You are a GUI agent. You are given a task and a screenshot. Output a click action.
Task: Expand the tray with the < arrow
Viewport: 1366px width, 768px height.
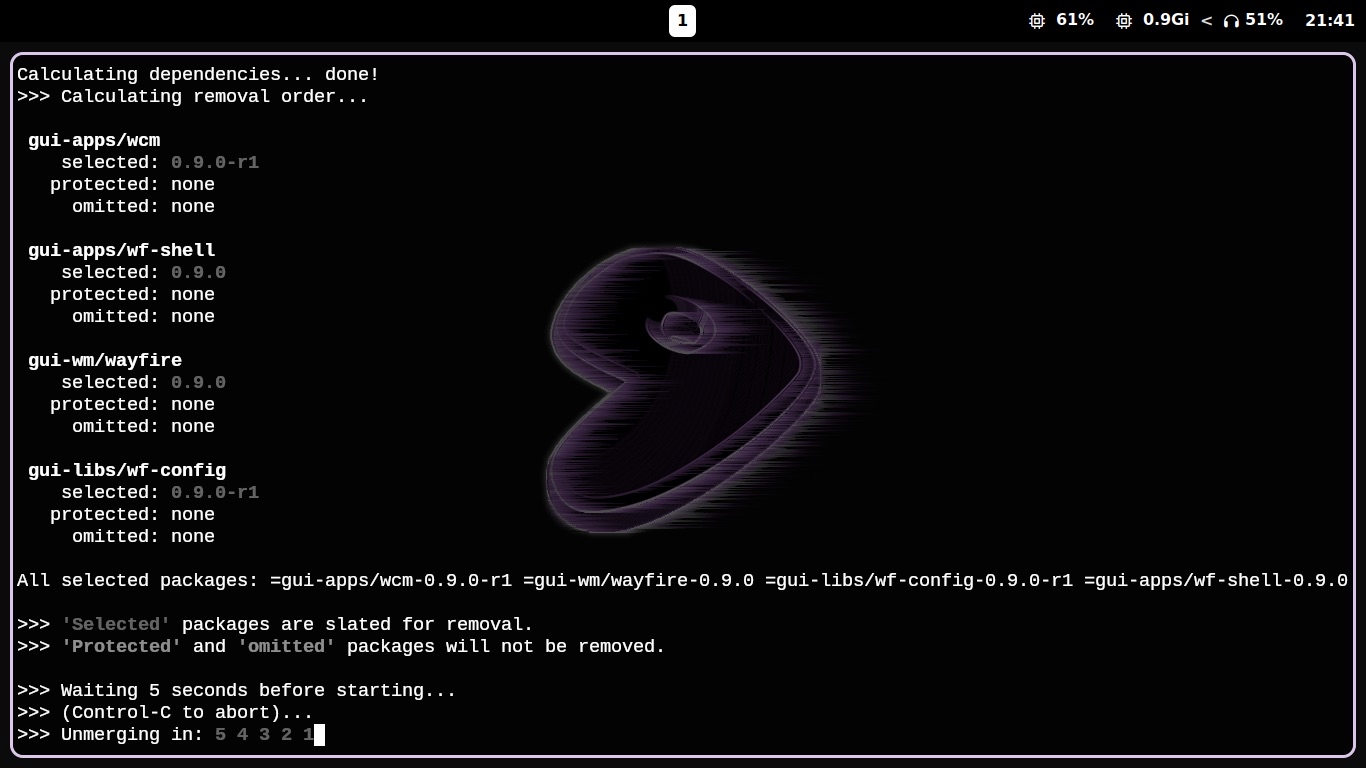pos(1206,21)
